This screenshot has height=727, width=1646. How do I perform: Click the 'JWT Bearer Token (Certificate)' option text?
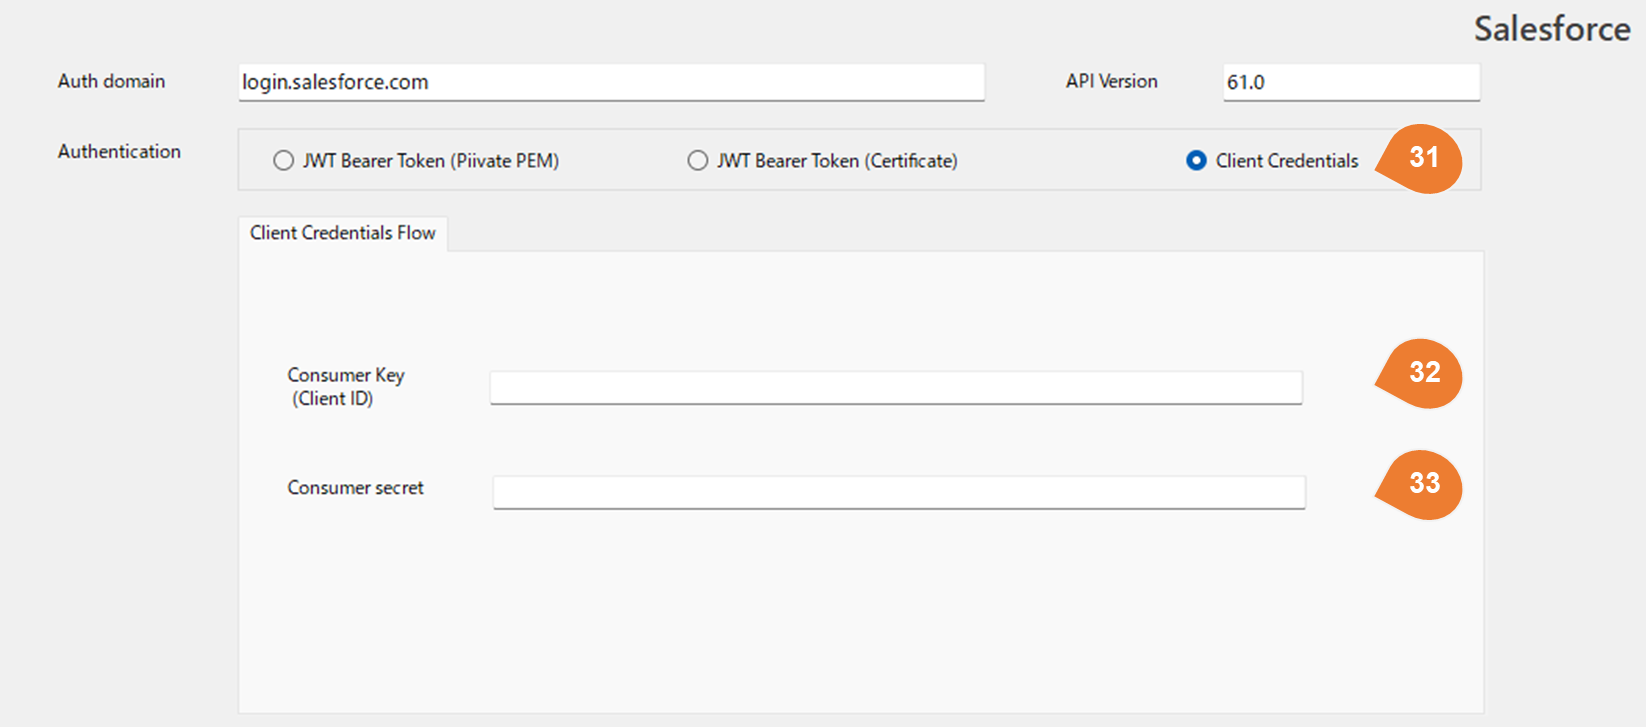coord(837,161)
